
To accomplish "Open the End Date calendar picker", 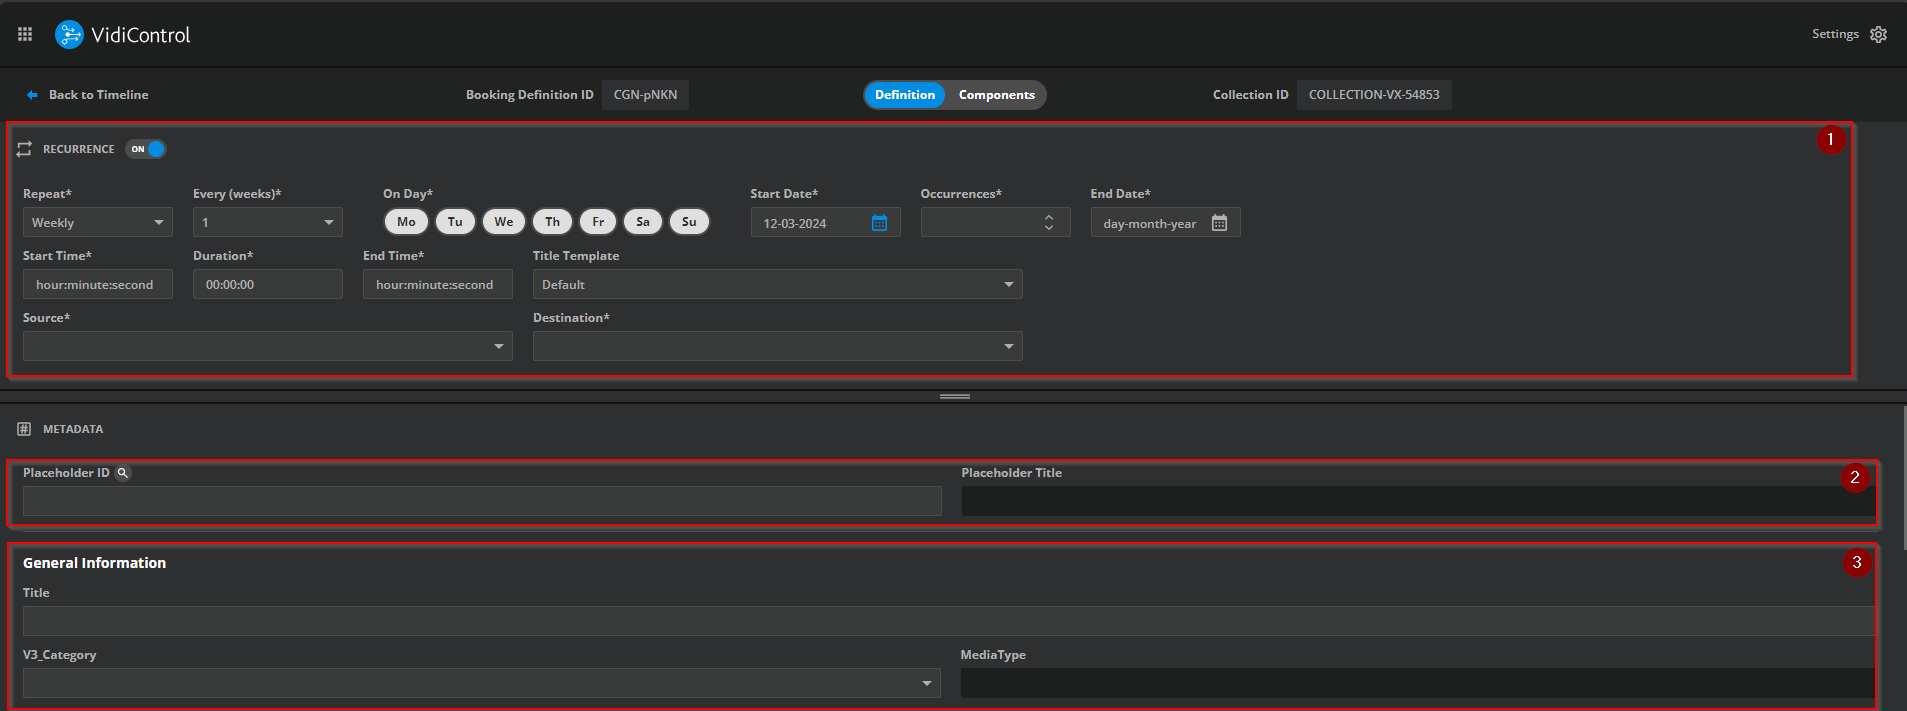I will coord(1219,223).
